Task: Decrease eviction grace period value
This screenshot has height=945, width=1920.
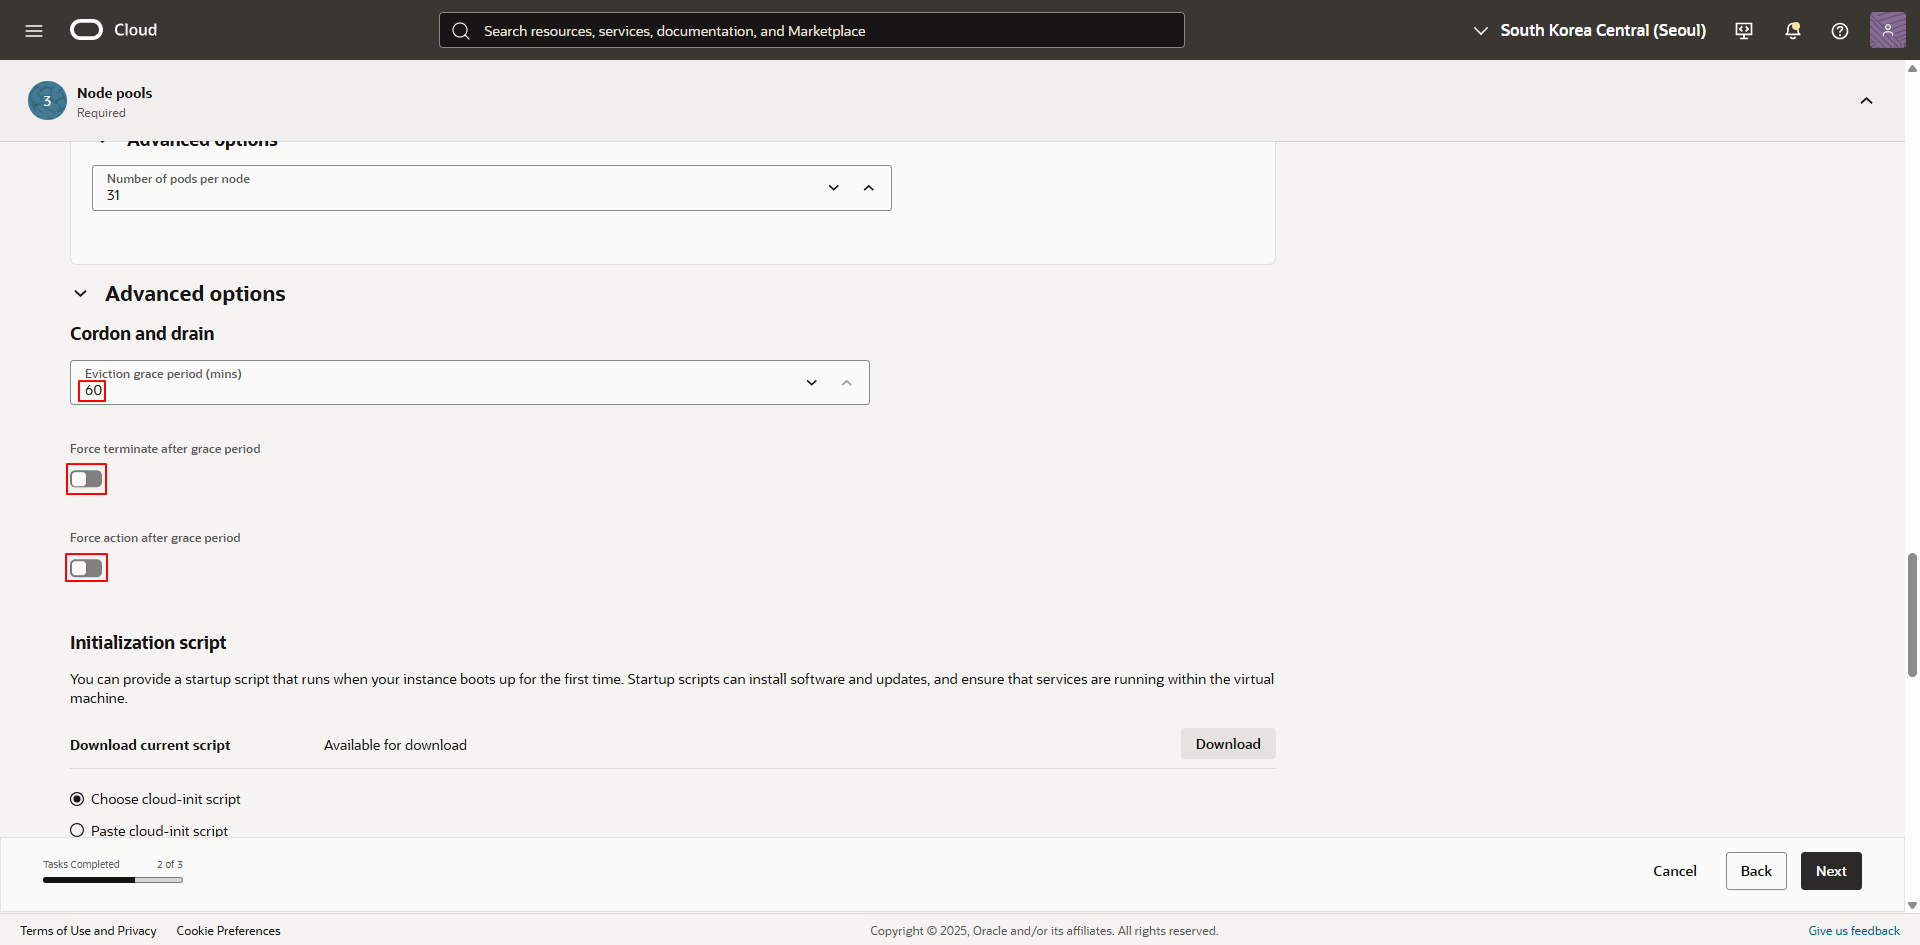Action: click(811, 383)
